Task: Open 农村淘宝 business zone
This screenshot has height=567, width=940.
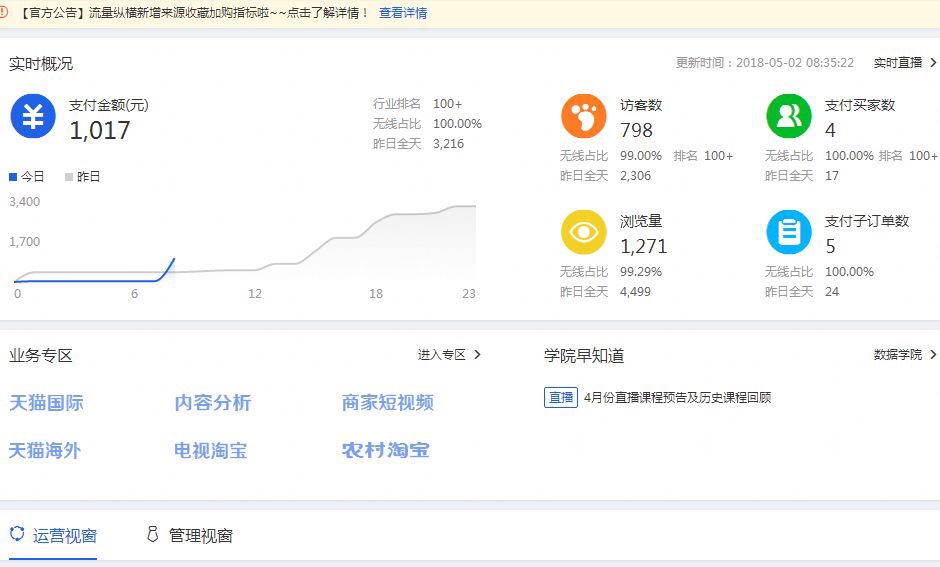Action: [x=385, y=451]
